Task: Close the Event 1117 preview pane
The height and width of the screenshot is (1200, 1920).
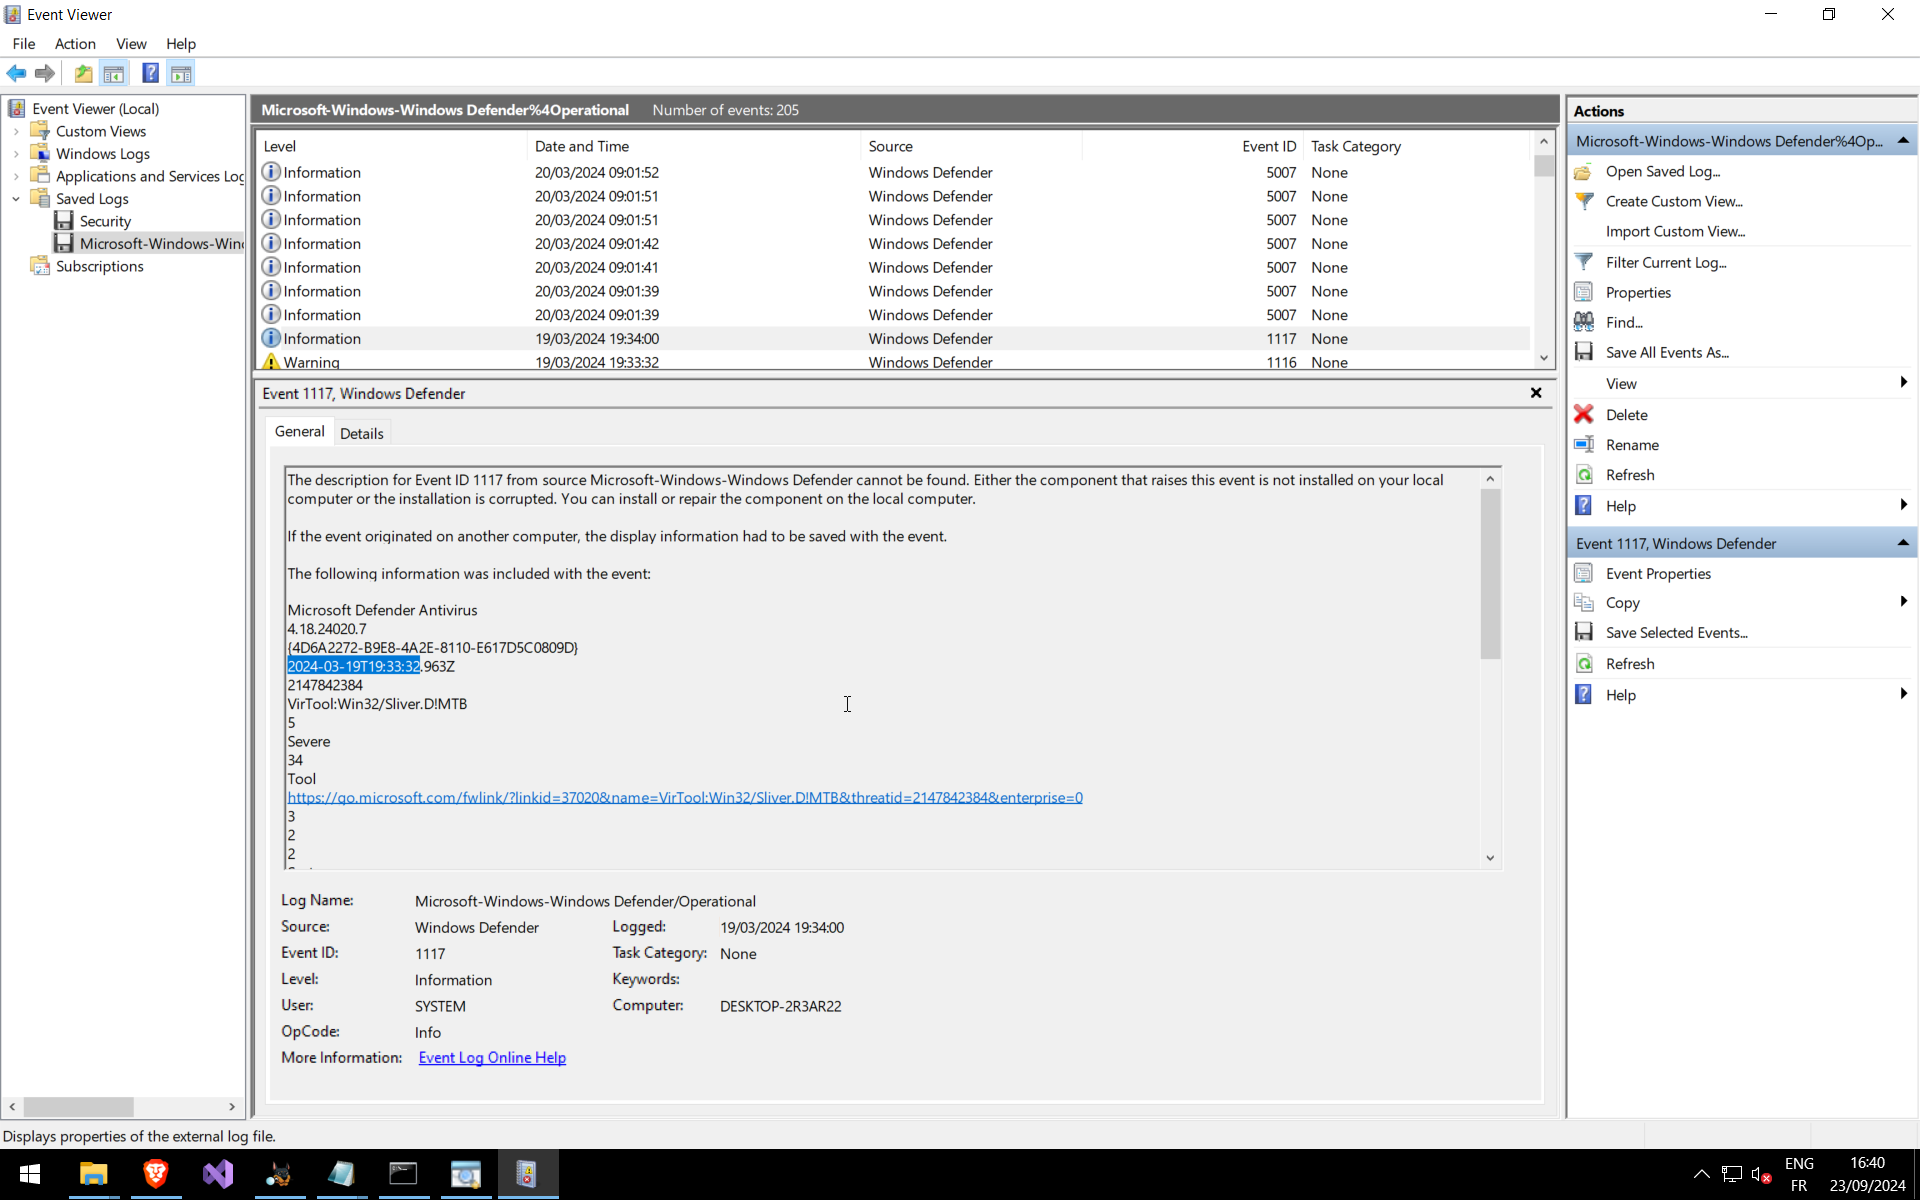Action: coord(1536,393)
